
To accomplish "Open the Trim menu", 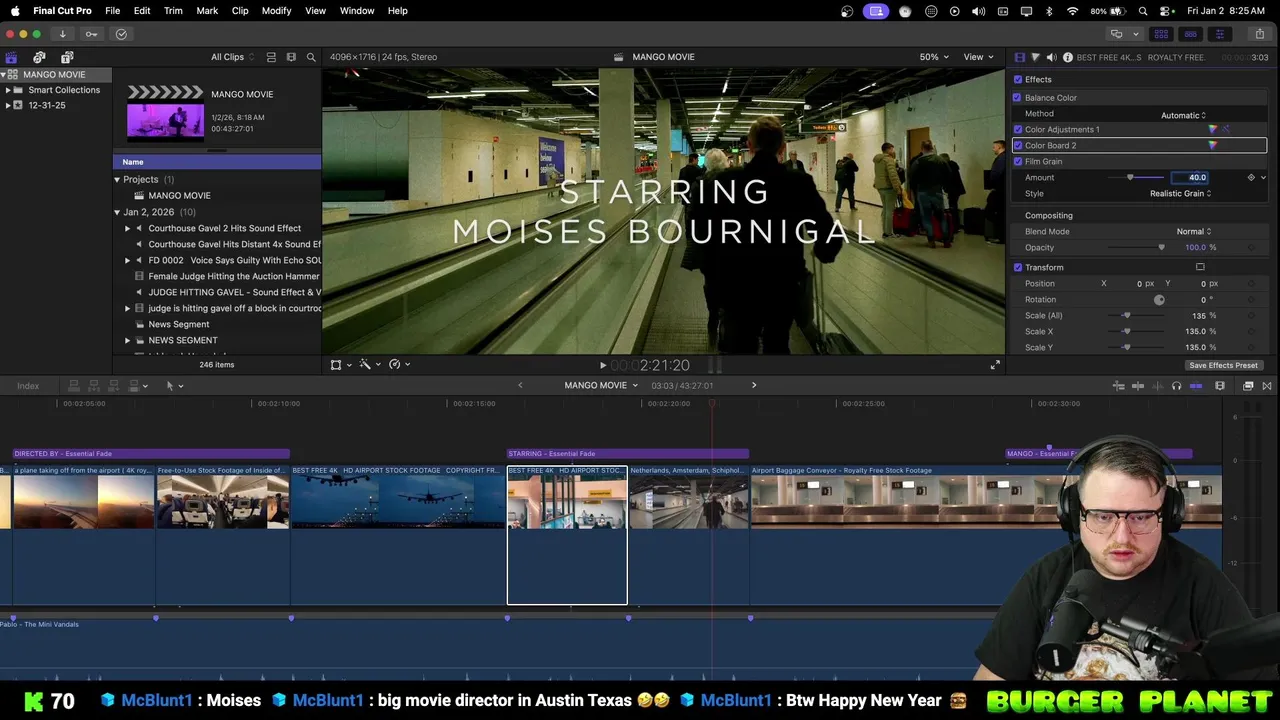I will (x=173, y=11).
